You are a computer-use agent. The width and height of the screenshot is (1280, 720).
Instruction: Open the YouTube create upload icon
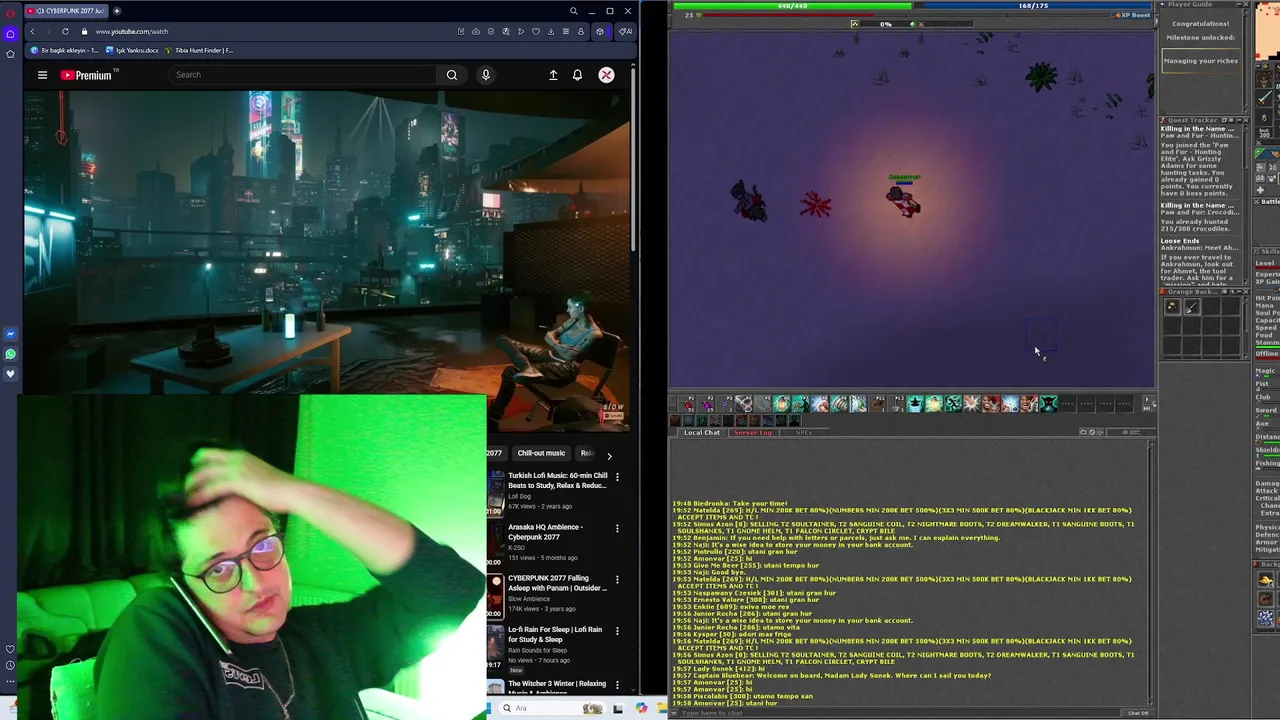click(553, 75)
